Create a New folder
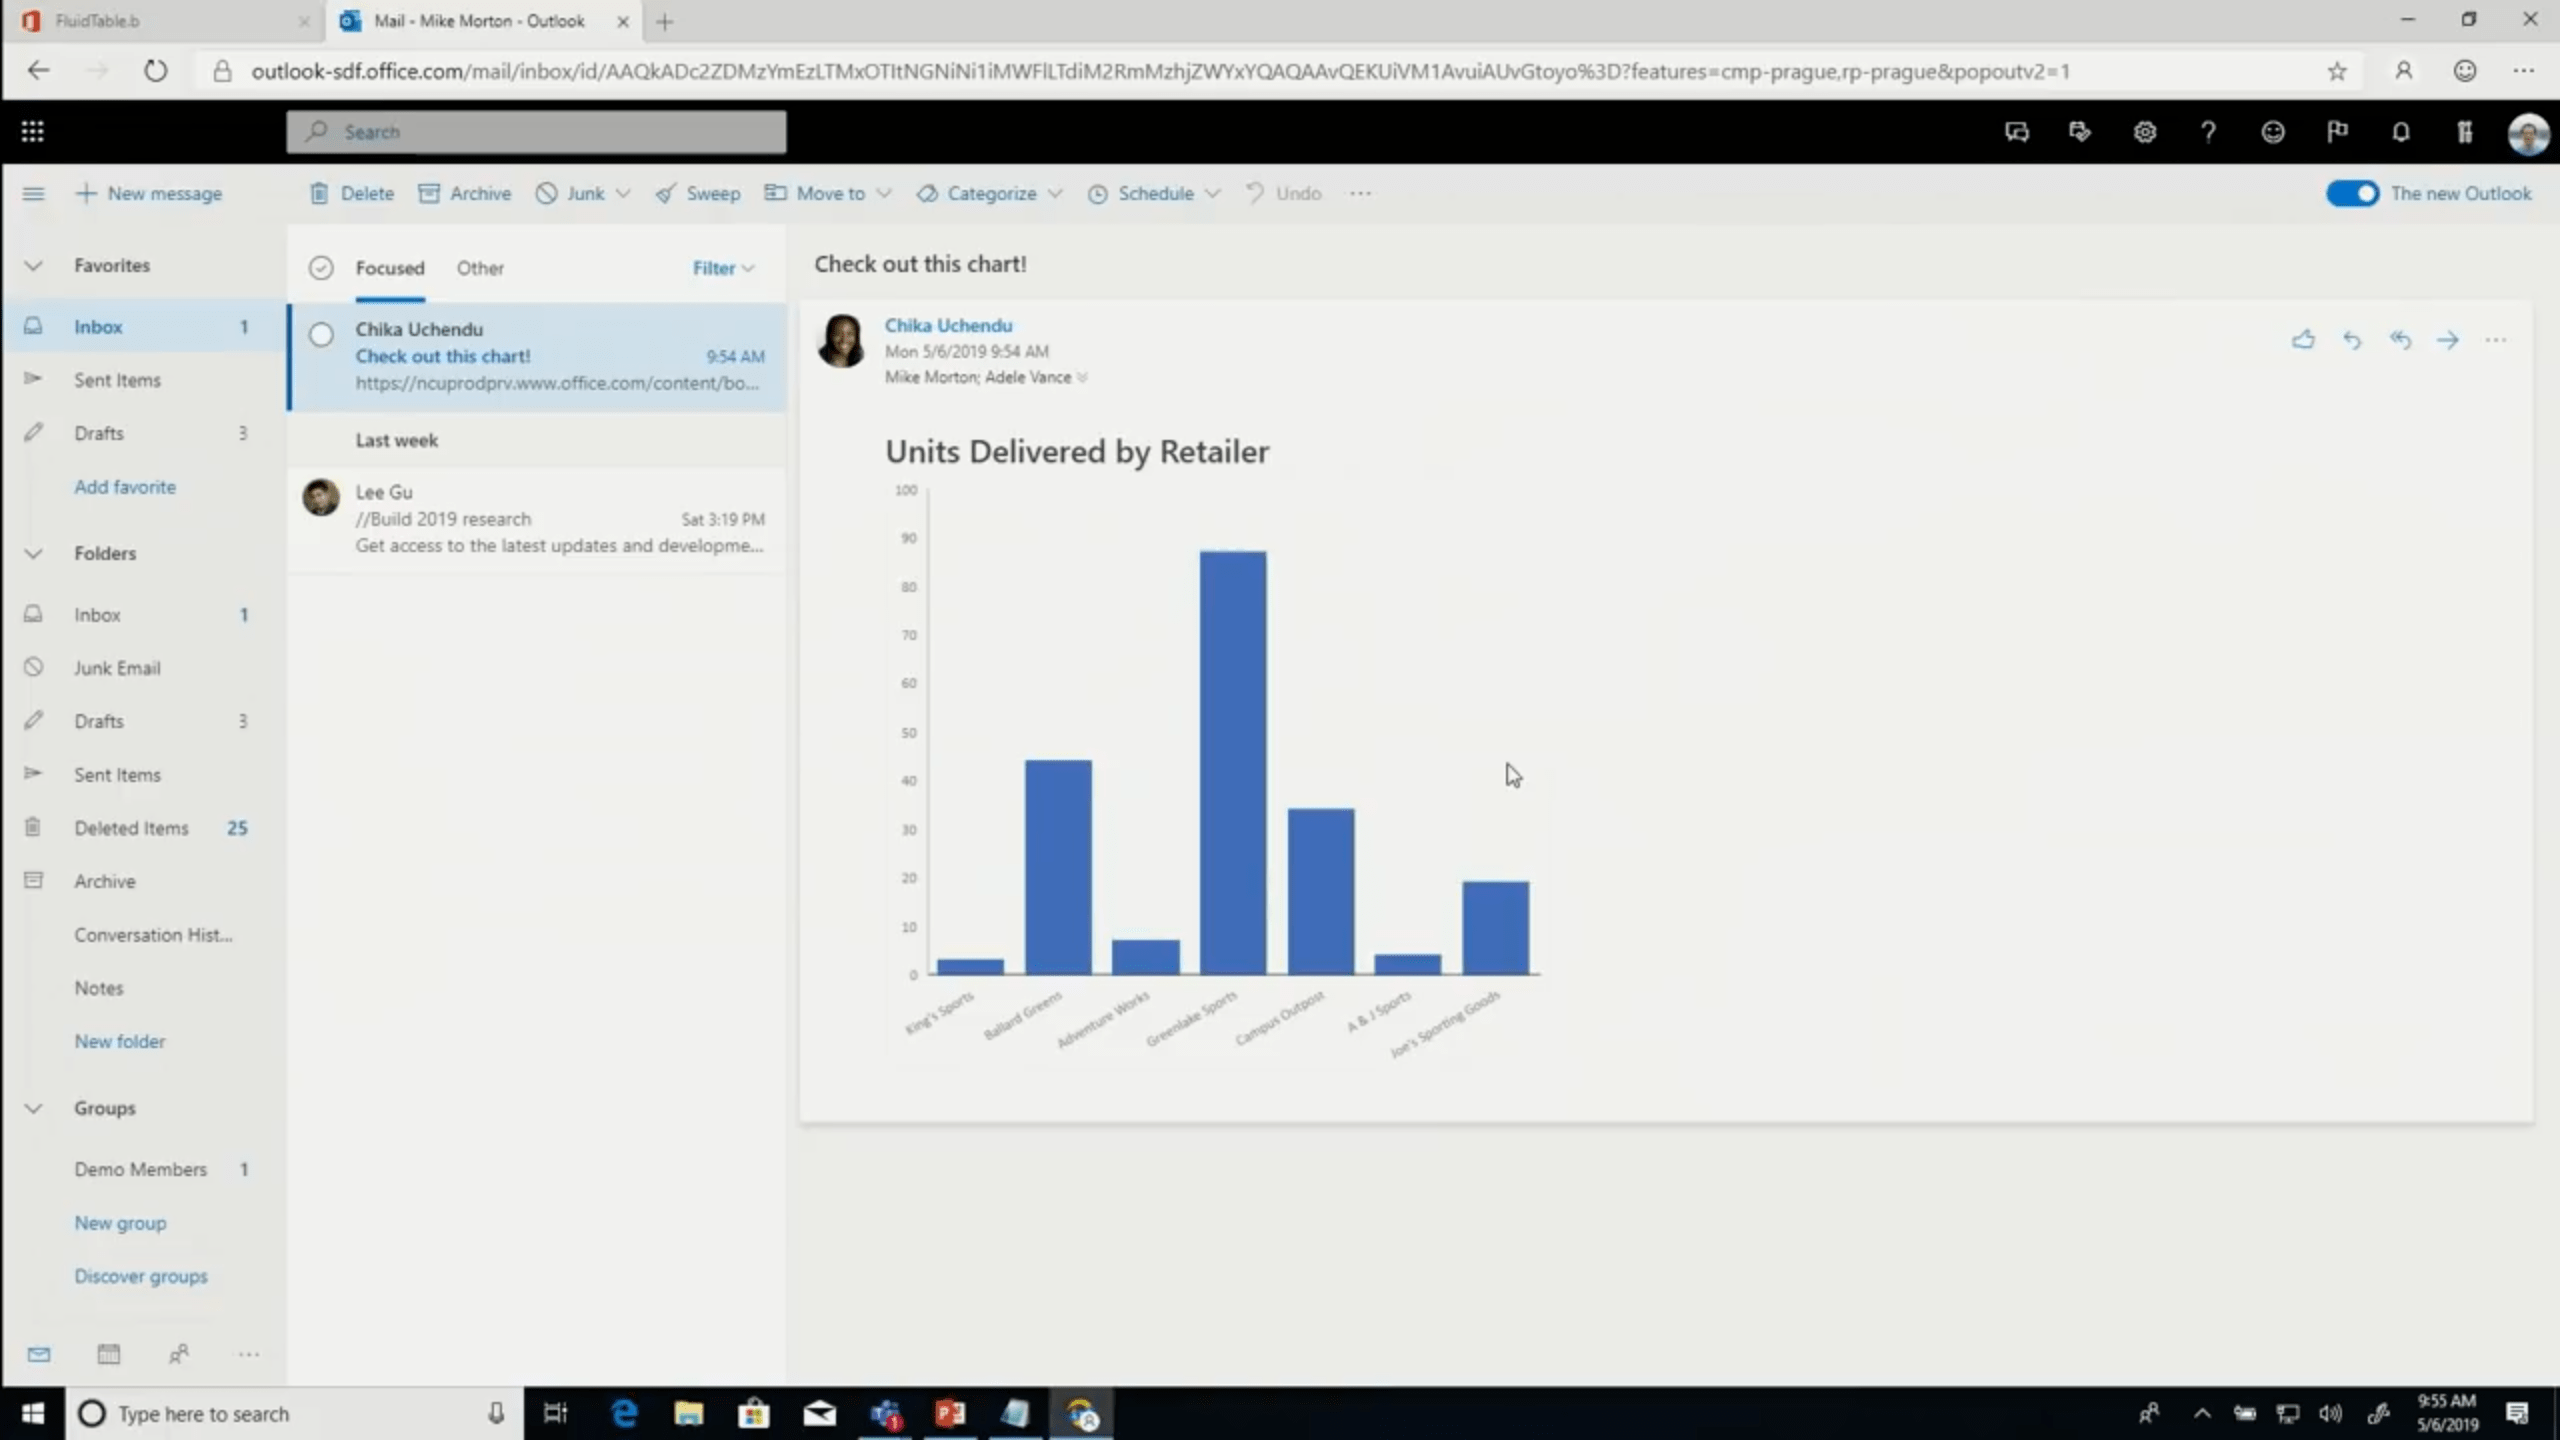 click(x=120, y=1041)
